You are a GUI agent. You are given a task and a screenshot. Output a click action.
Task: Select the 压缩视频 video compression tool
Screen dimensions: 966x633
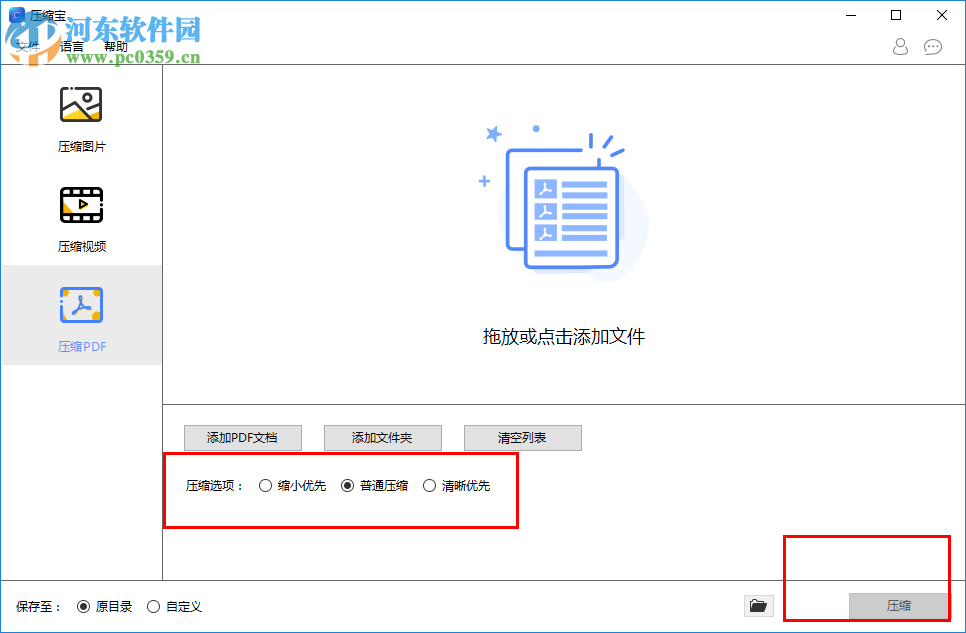(x=81, y=216)
